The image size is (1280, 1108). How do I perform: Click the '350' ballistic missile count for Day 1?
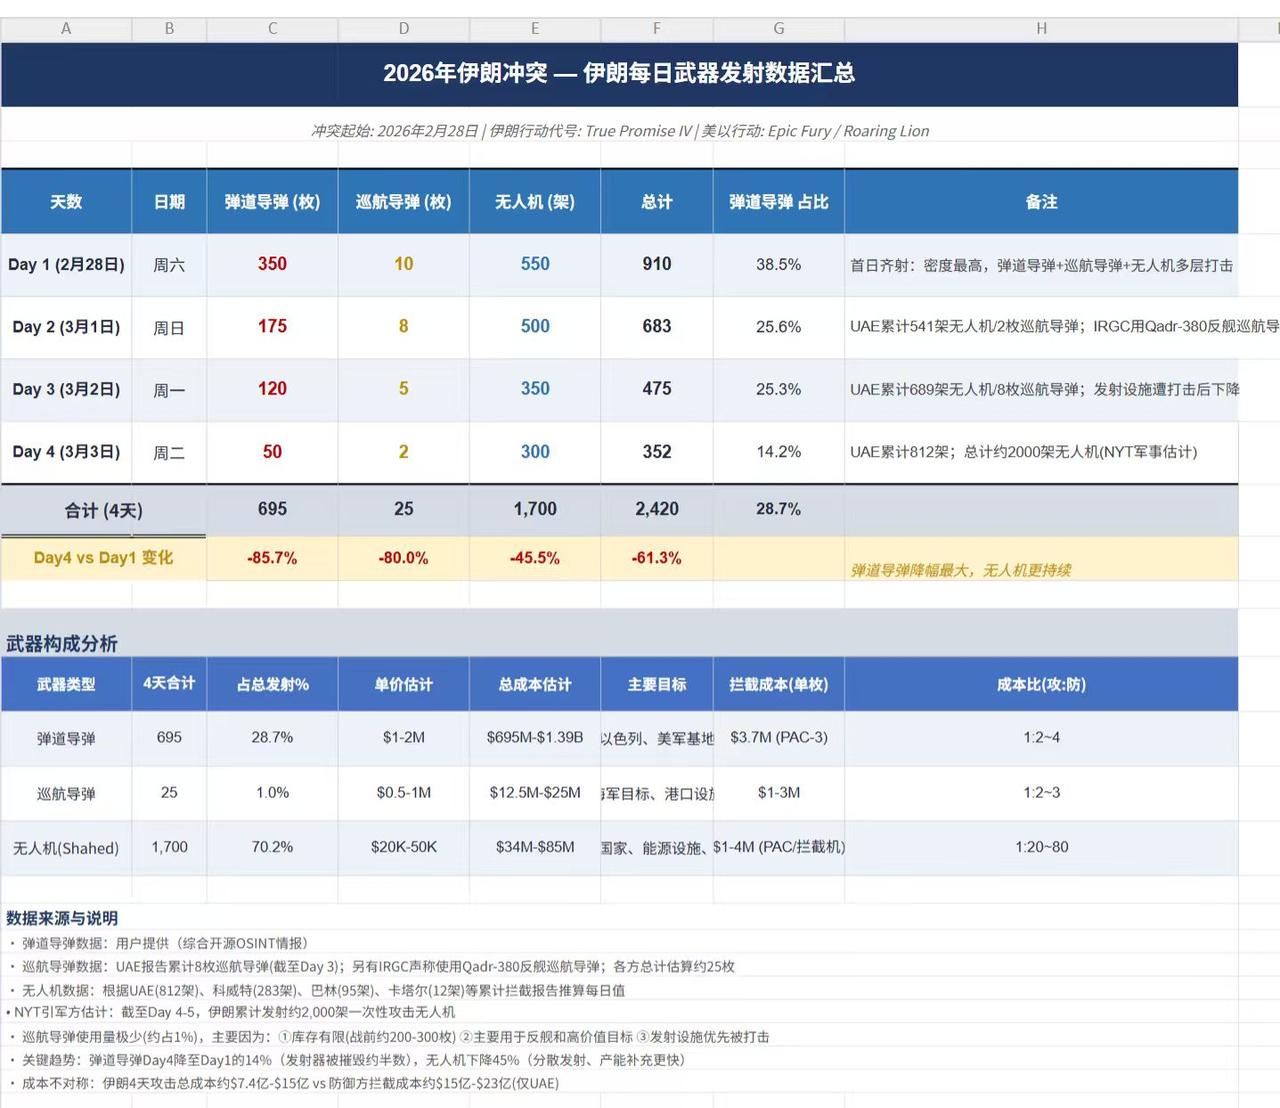(271, 264)
